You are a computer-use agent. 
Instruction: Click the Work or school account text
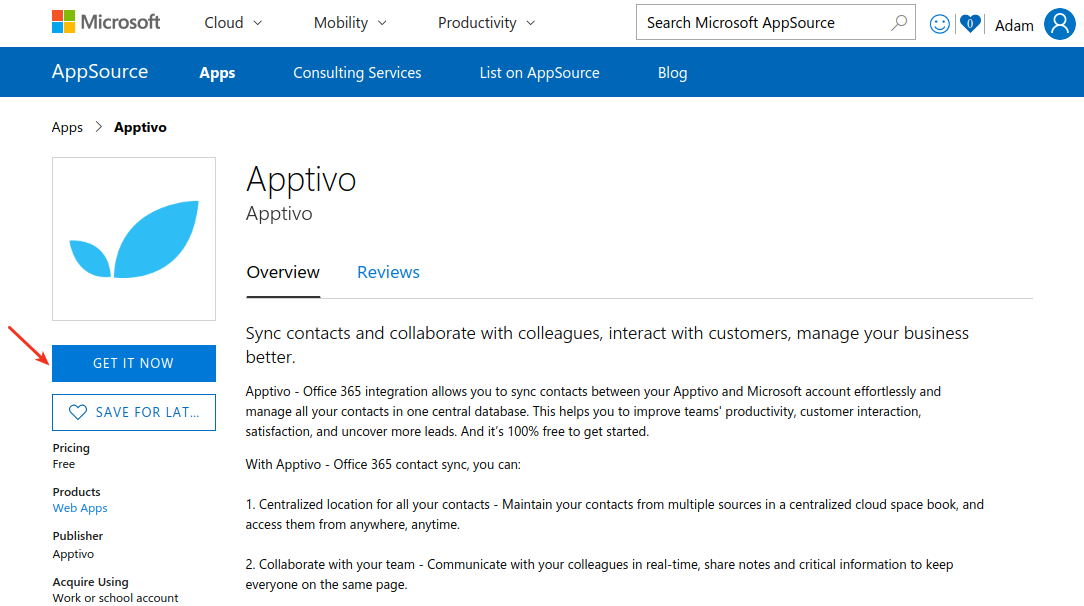[x=115, y=598]
